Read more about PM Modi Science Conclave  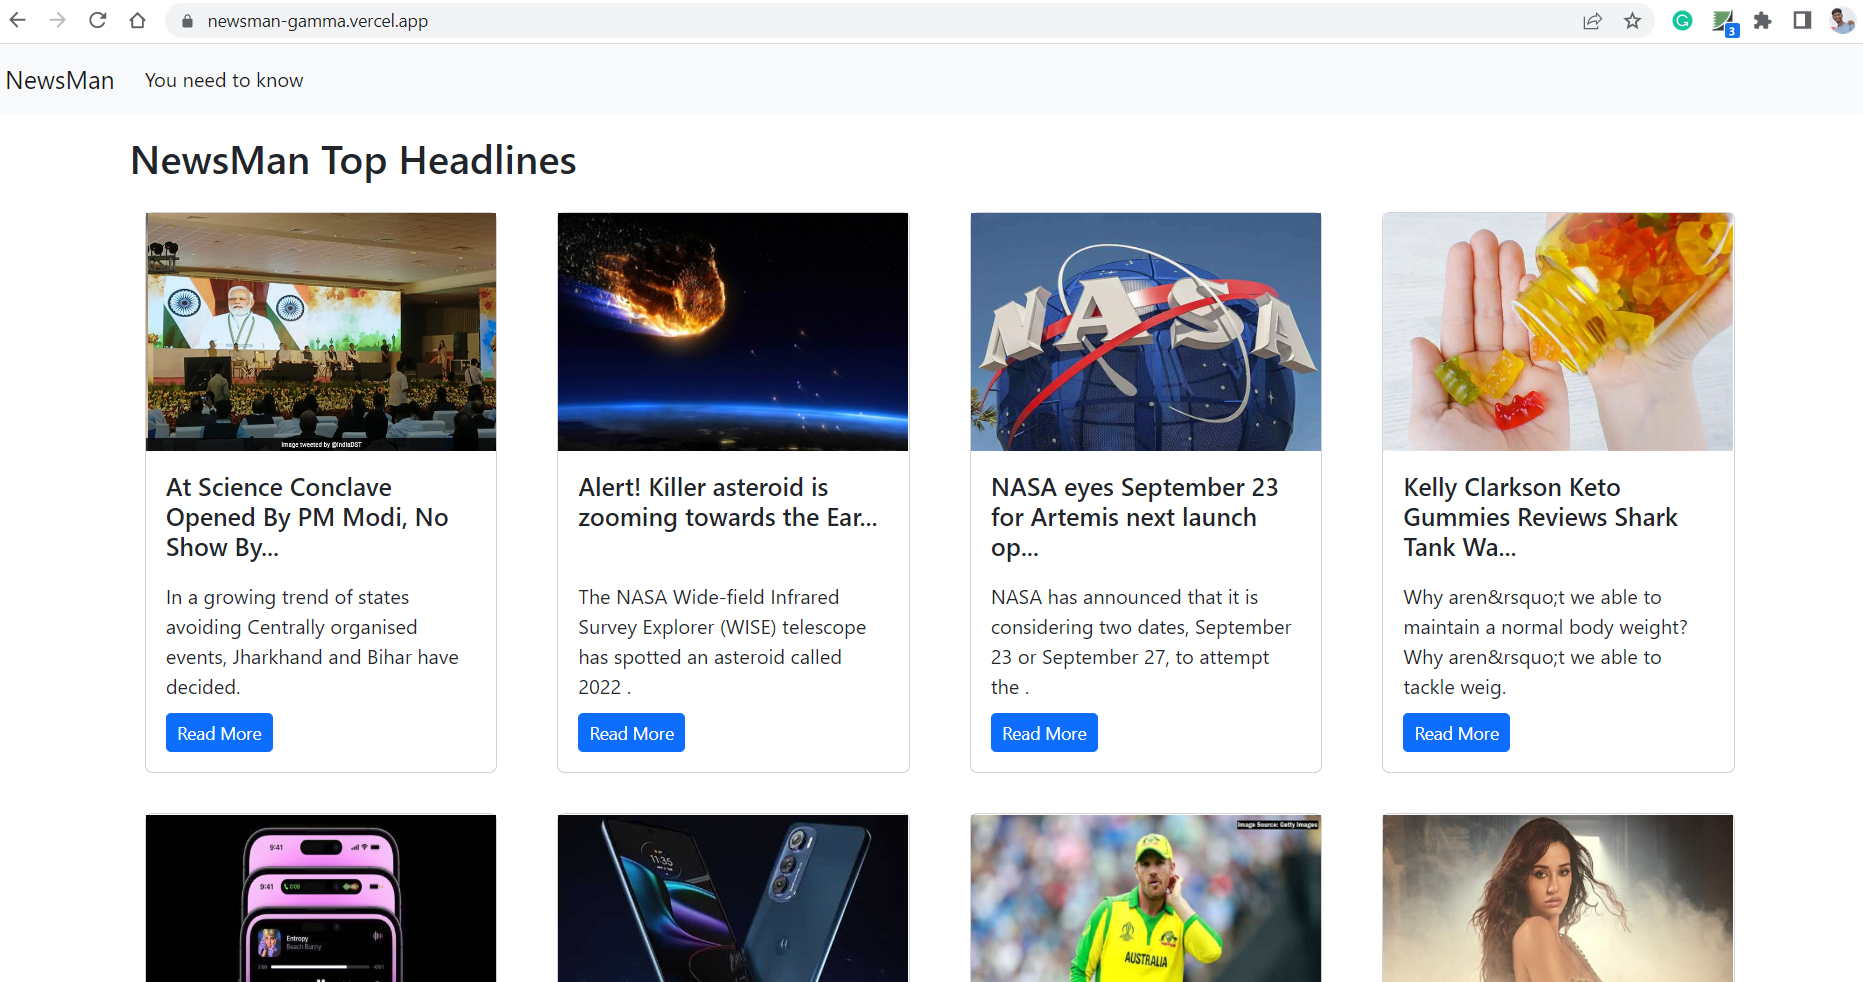(x=219, y=733)
